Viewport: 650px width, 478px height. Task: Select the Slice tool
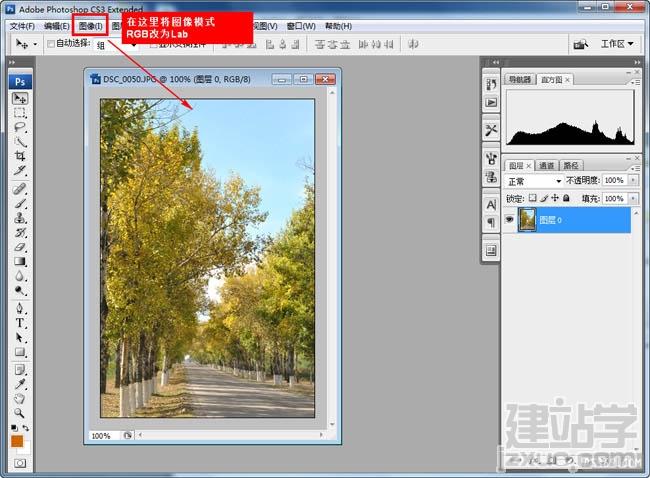(20, 170)
